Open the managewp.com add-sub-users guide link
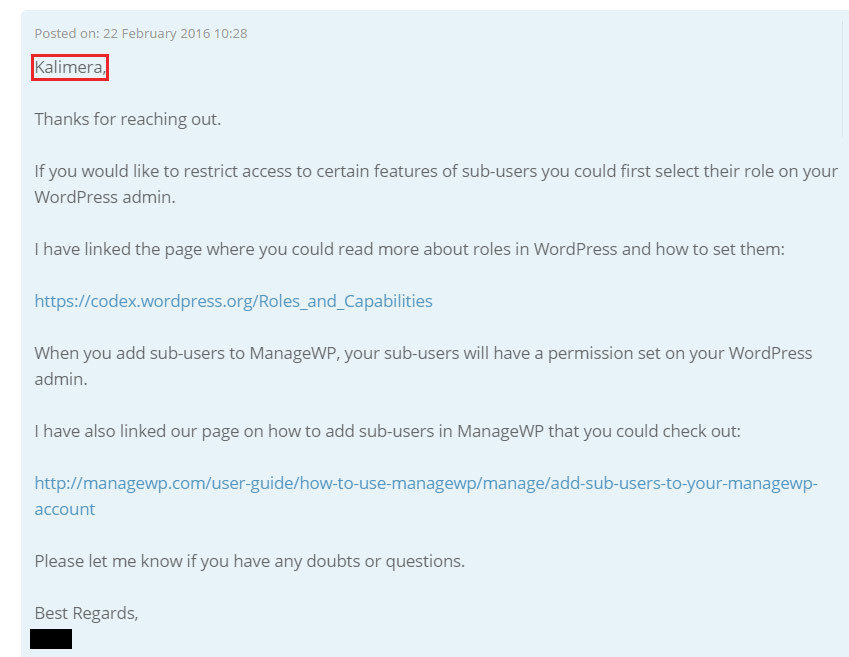 [x=426, y=496]
